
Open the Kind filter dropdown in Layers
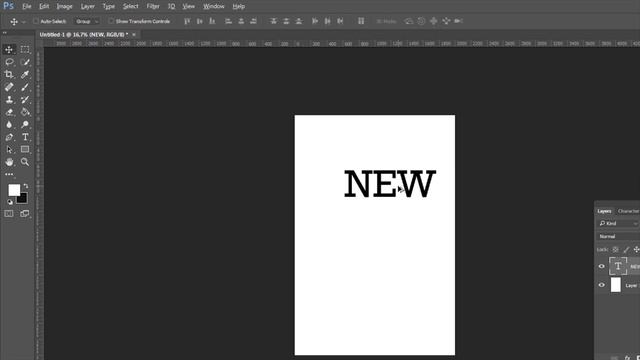(x=618, y=223)
